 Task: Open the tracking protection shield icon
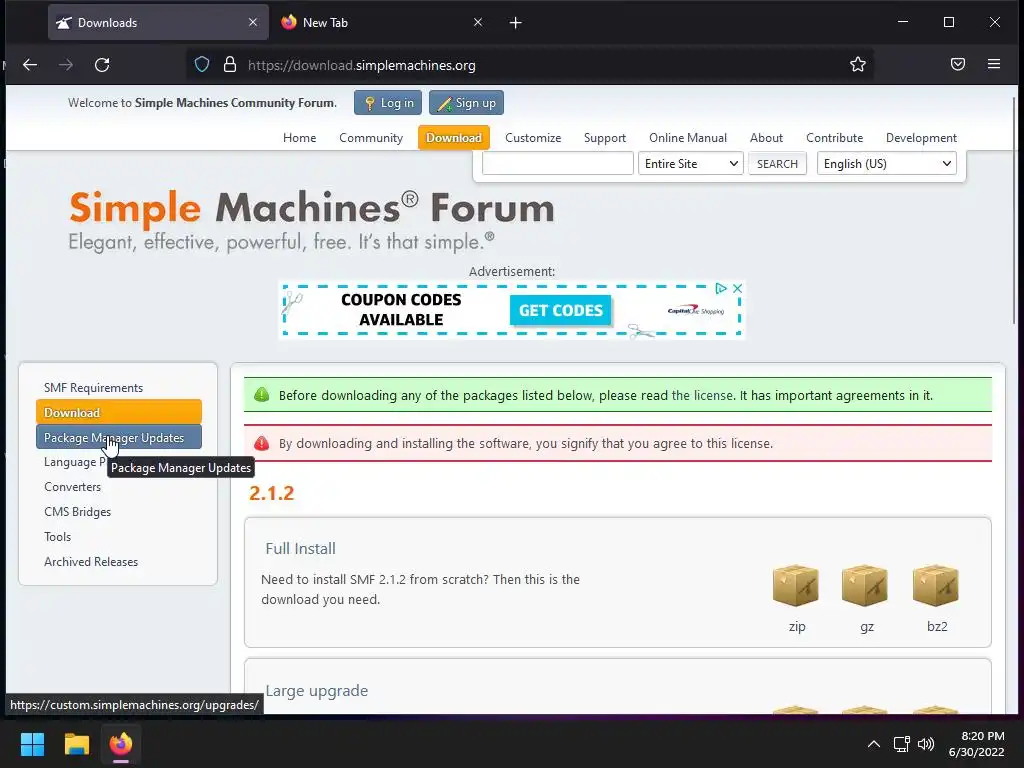tap(202, 65)
